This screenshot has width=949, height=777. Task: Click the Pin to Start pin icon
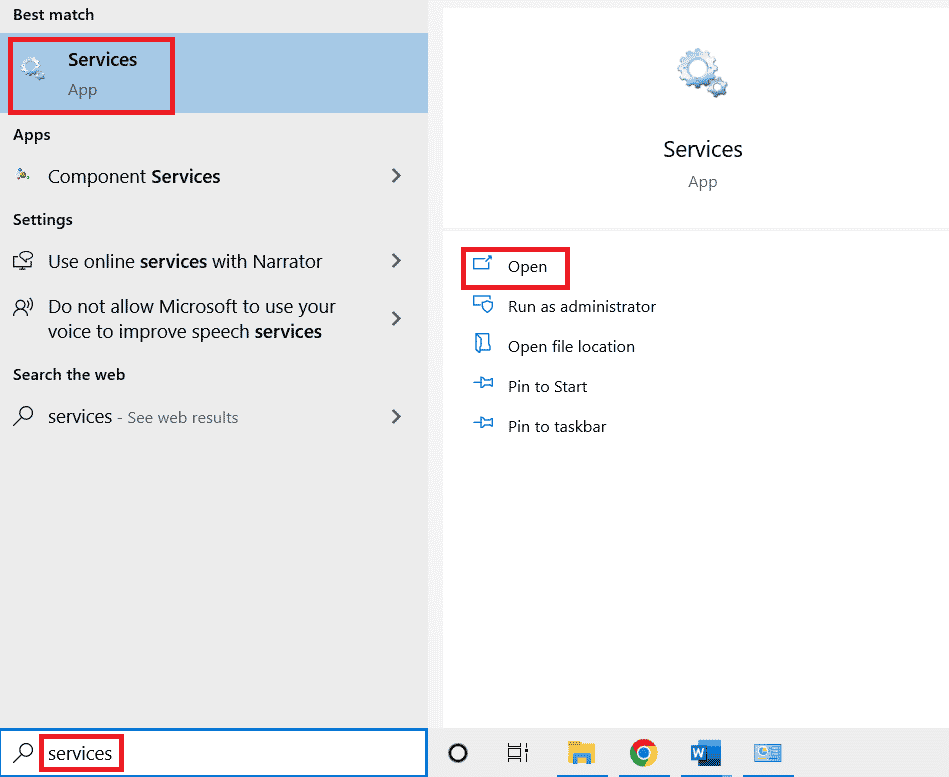pyautogui.click(x=483, y=382)
